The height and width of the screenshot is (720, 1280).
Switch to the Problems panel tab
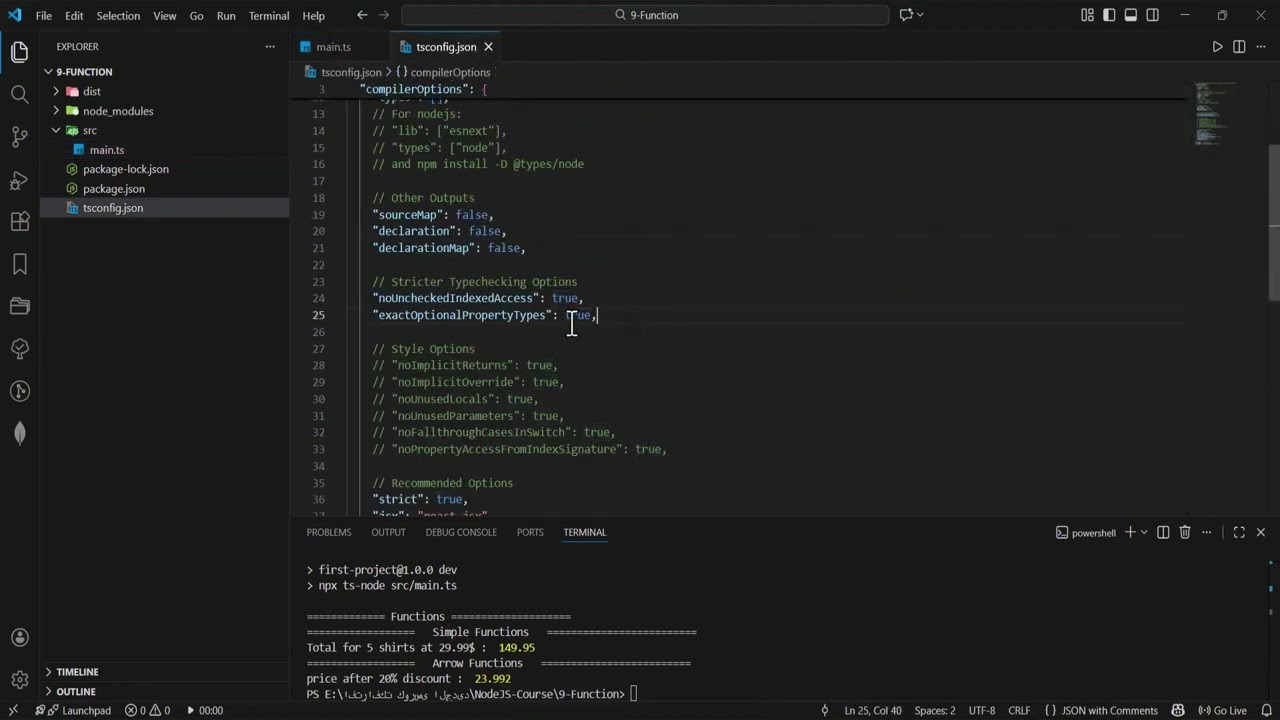click(329, 533)
